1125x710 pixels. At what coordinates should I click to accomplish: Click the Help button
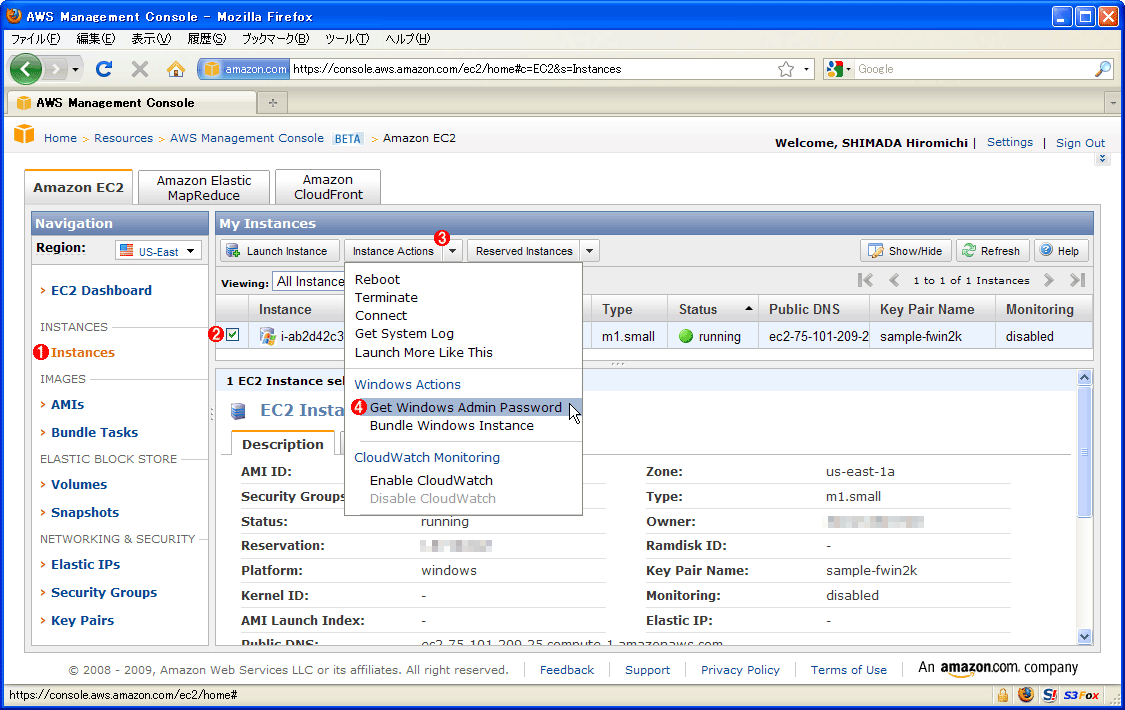tap(1060, 251)
